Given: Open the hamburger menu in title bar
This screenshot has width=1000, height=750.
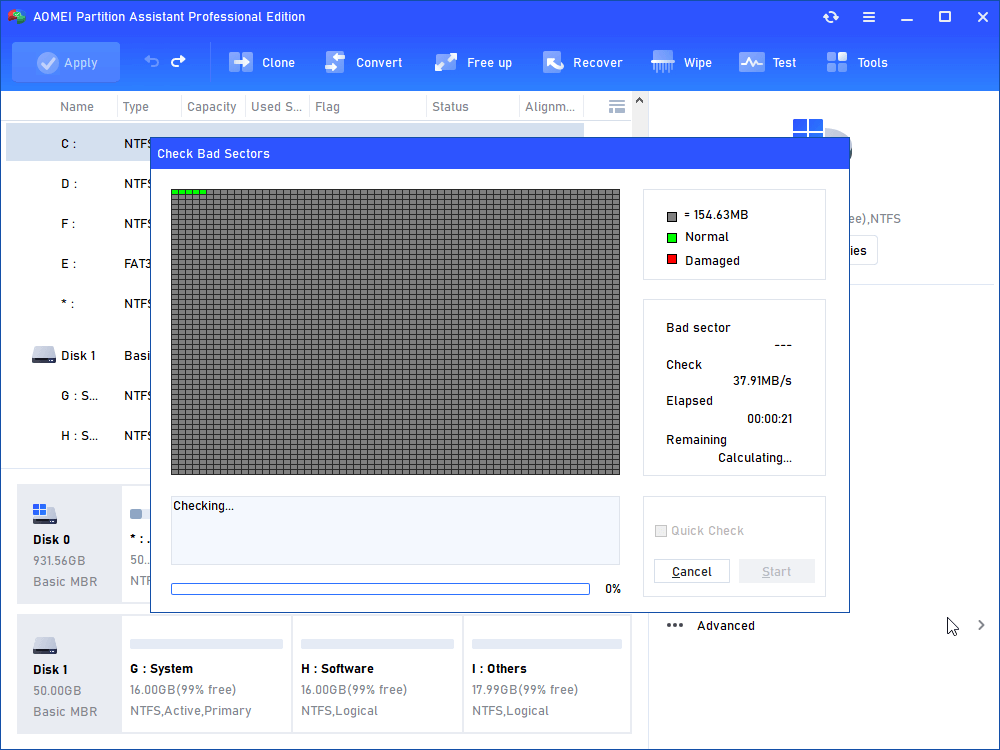Looking at the screenshot, I should 869,17.
